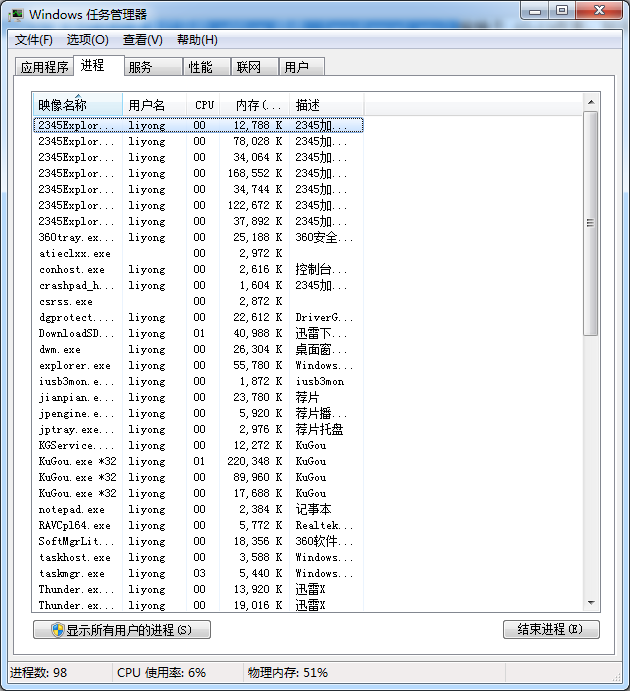
Task: Sort by 映像名称 column header
Action: click(x=78, y=105)
